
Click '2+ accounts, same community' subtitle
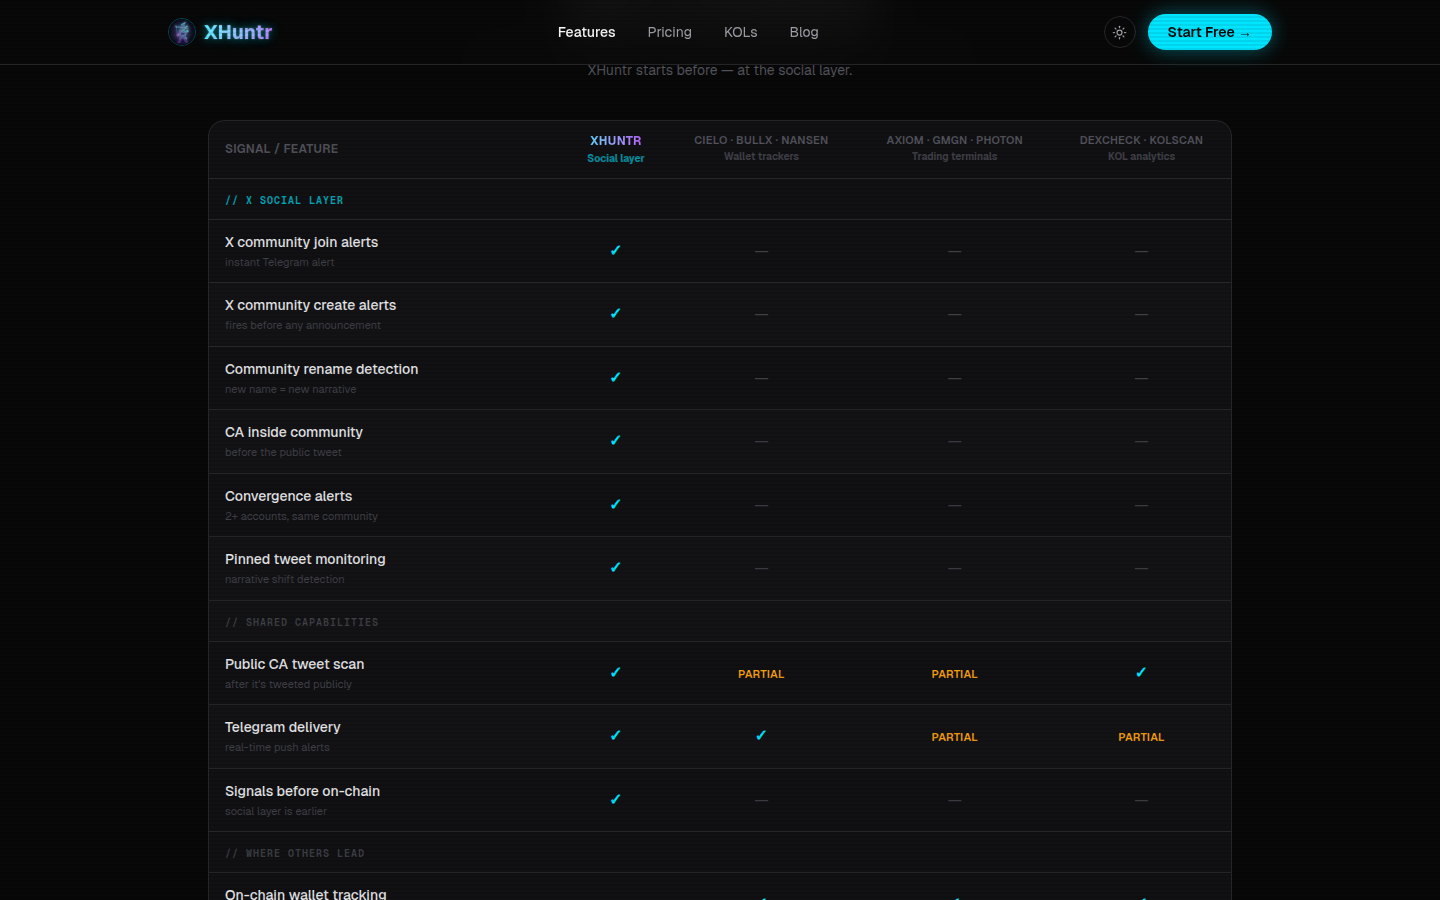coord(301,516)
